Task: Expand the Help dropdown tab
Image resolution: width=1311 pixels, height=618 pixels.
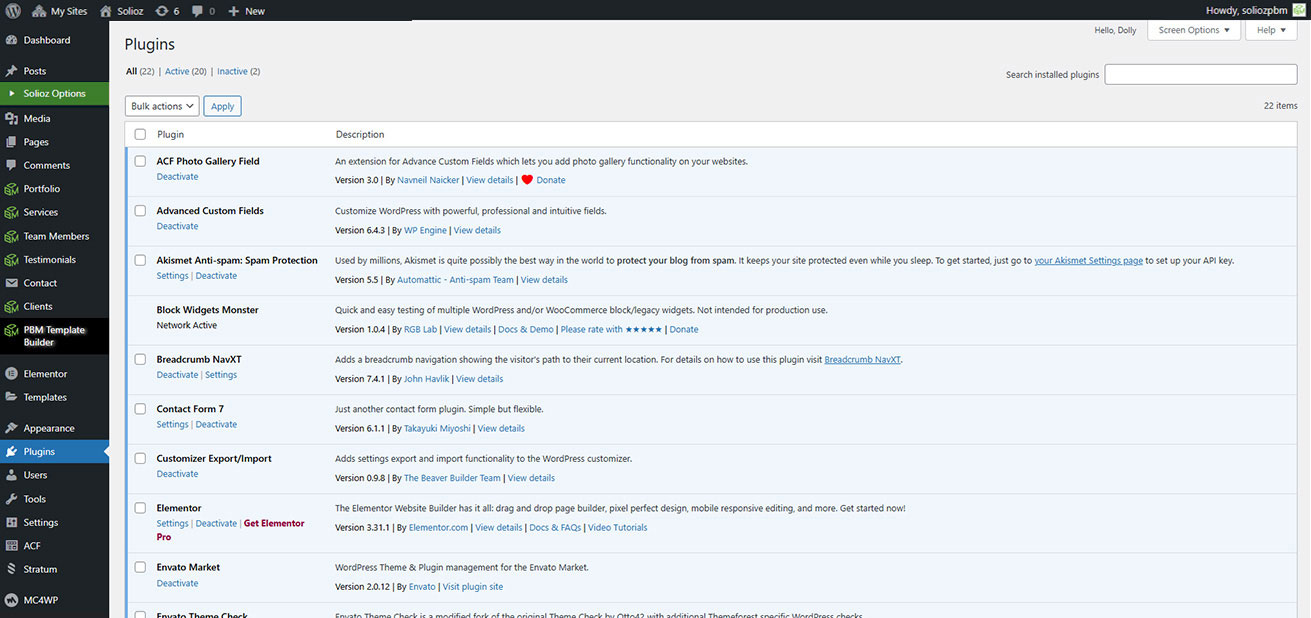Action: 1271,30
